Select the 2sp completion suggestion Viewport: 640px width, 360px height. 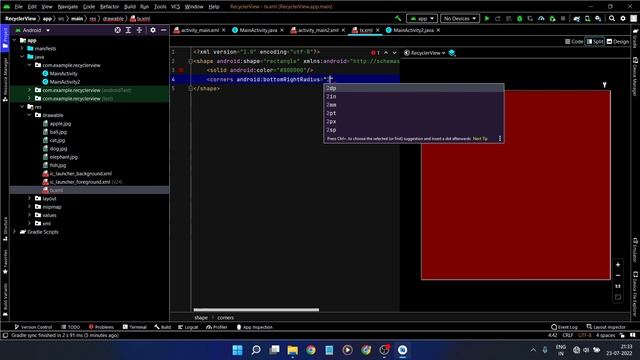pos(414,130)
